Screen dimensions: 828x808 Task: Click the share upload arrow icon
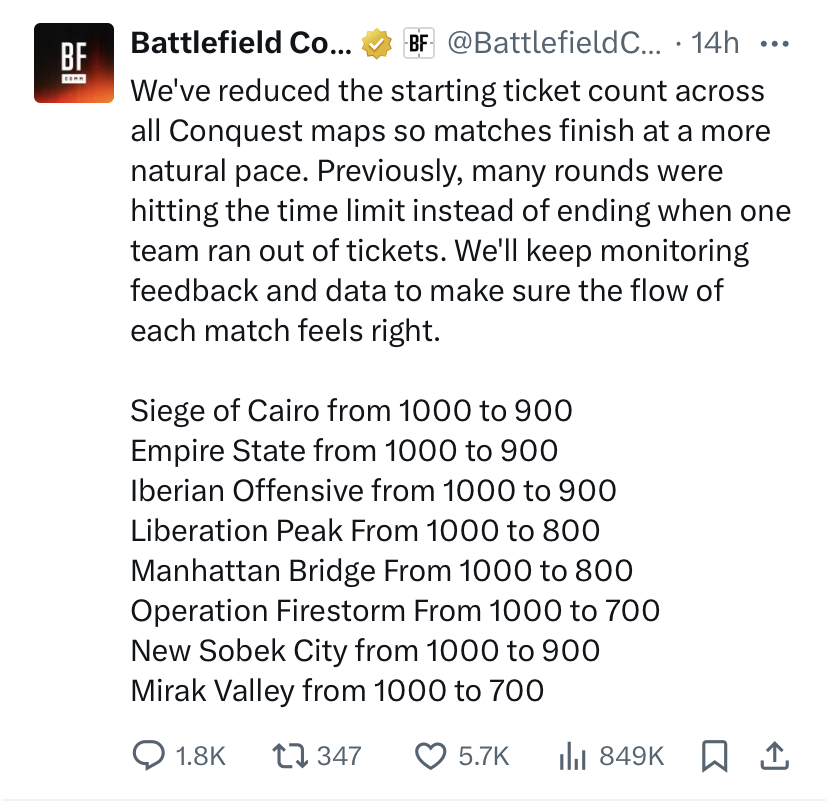tap(773, 756)
